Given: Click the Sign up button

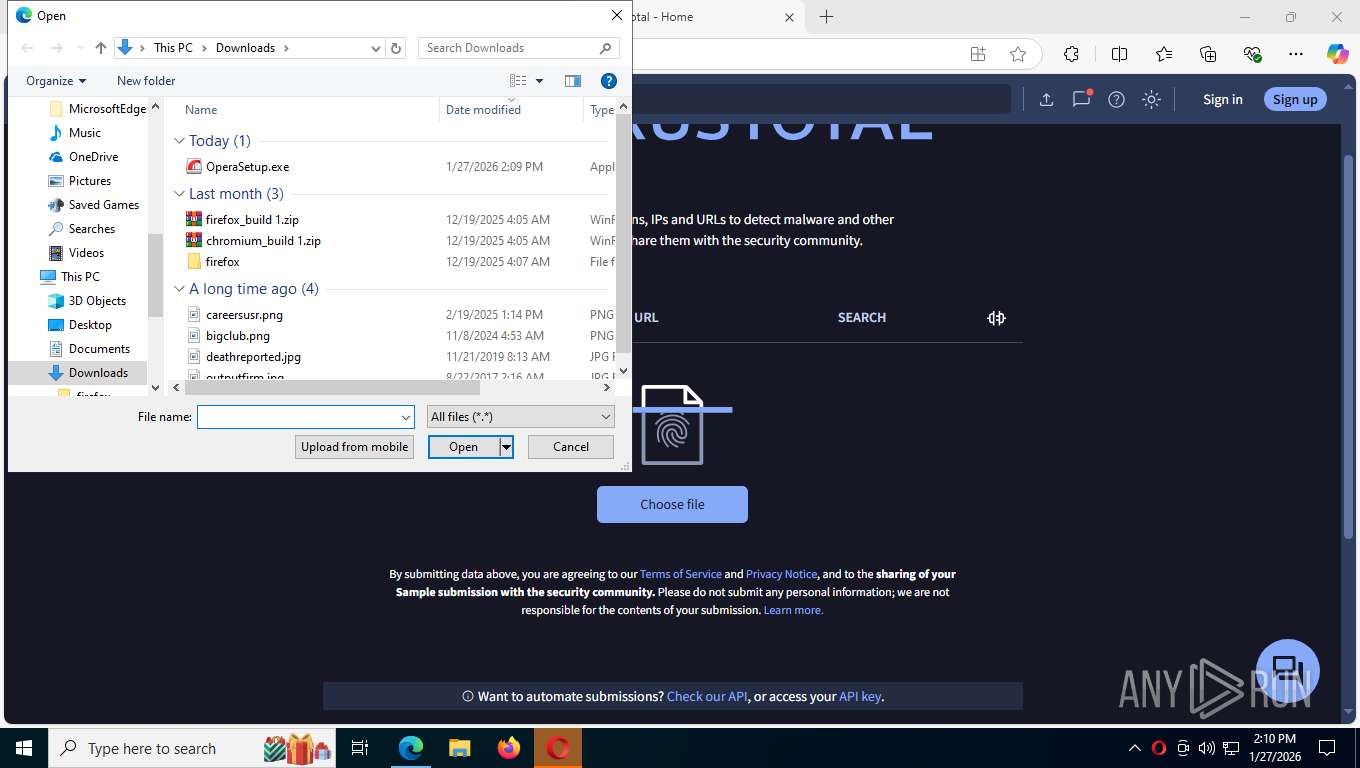Looking at the screenshot, I should click(1295, 99).
